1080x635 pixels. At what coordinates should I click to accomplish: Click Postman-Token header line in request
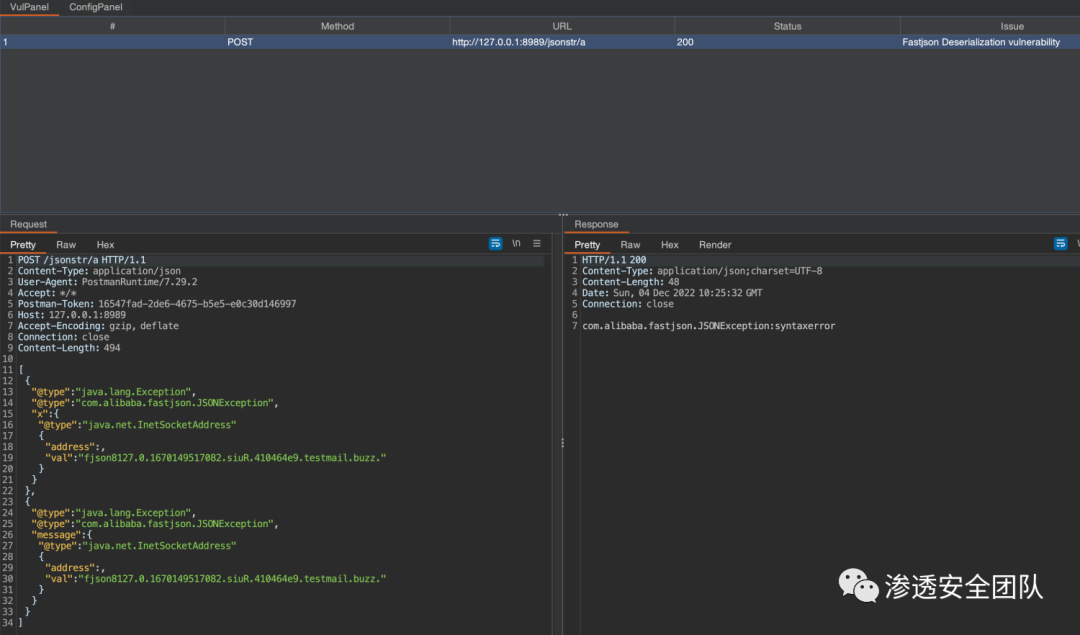157,304
